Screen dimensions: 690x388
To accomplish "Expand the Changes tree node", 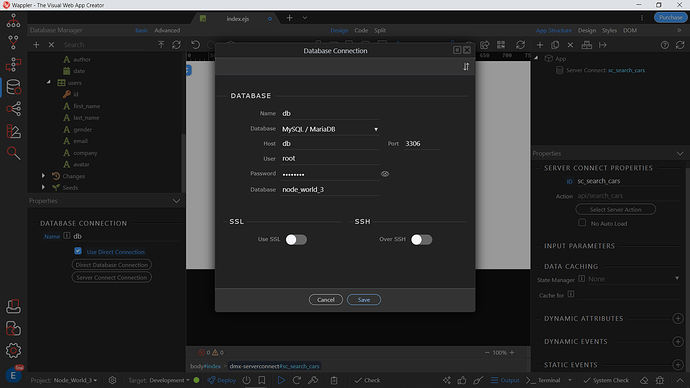I will (x=43, y=176).
